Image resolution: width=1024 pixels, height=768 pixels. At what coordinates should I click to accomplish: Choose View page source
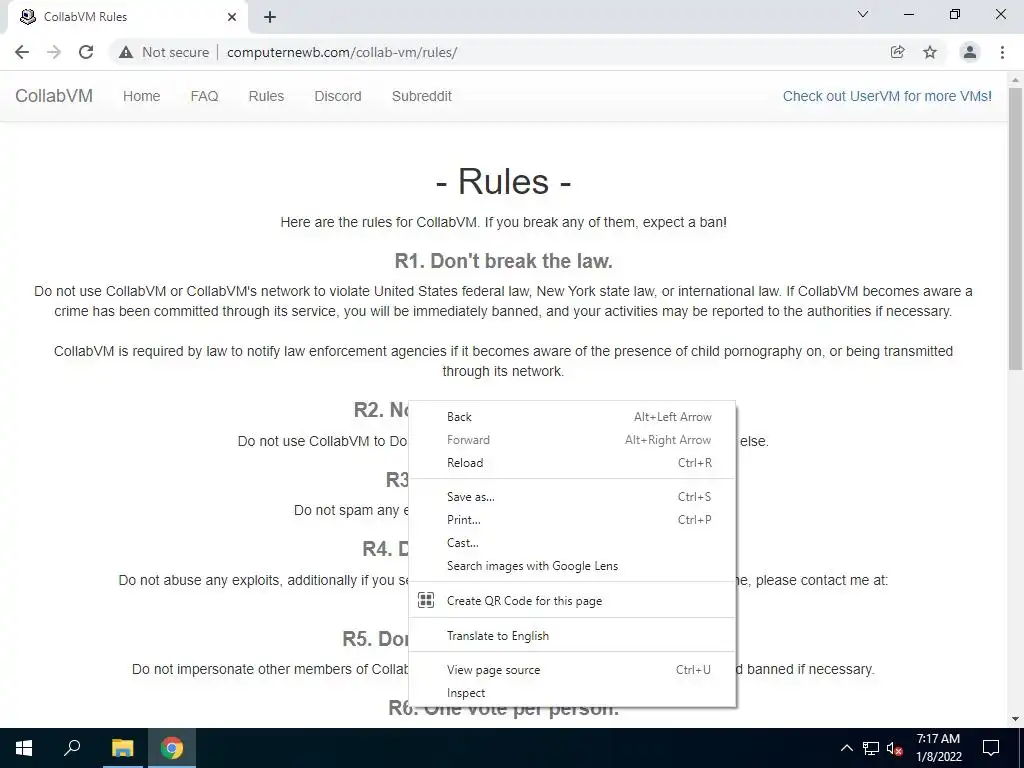pos(572,669)
